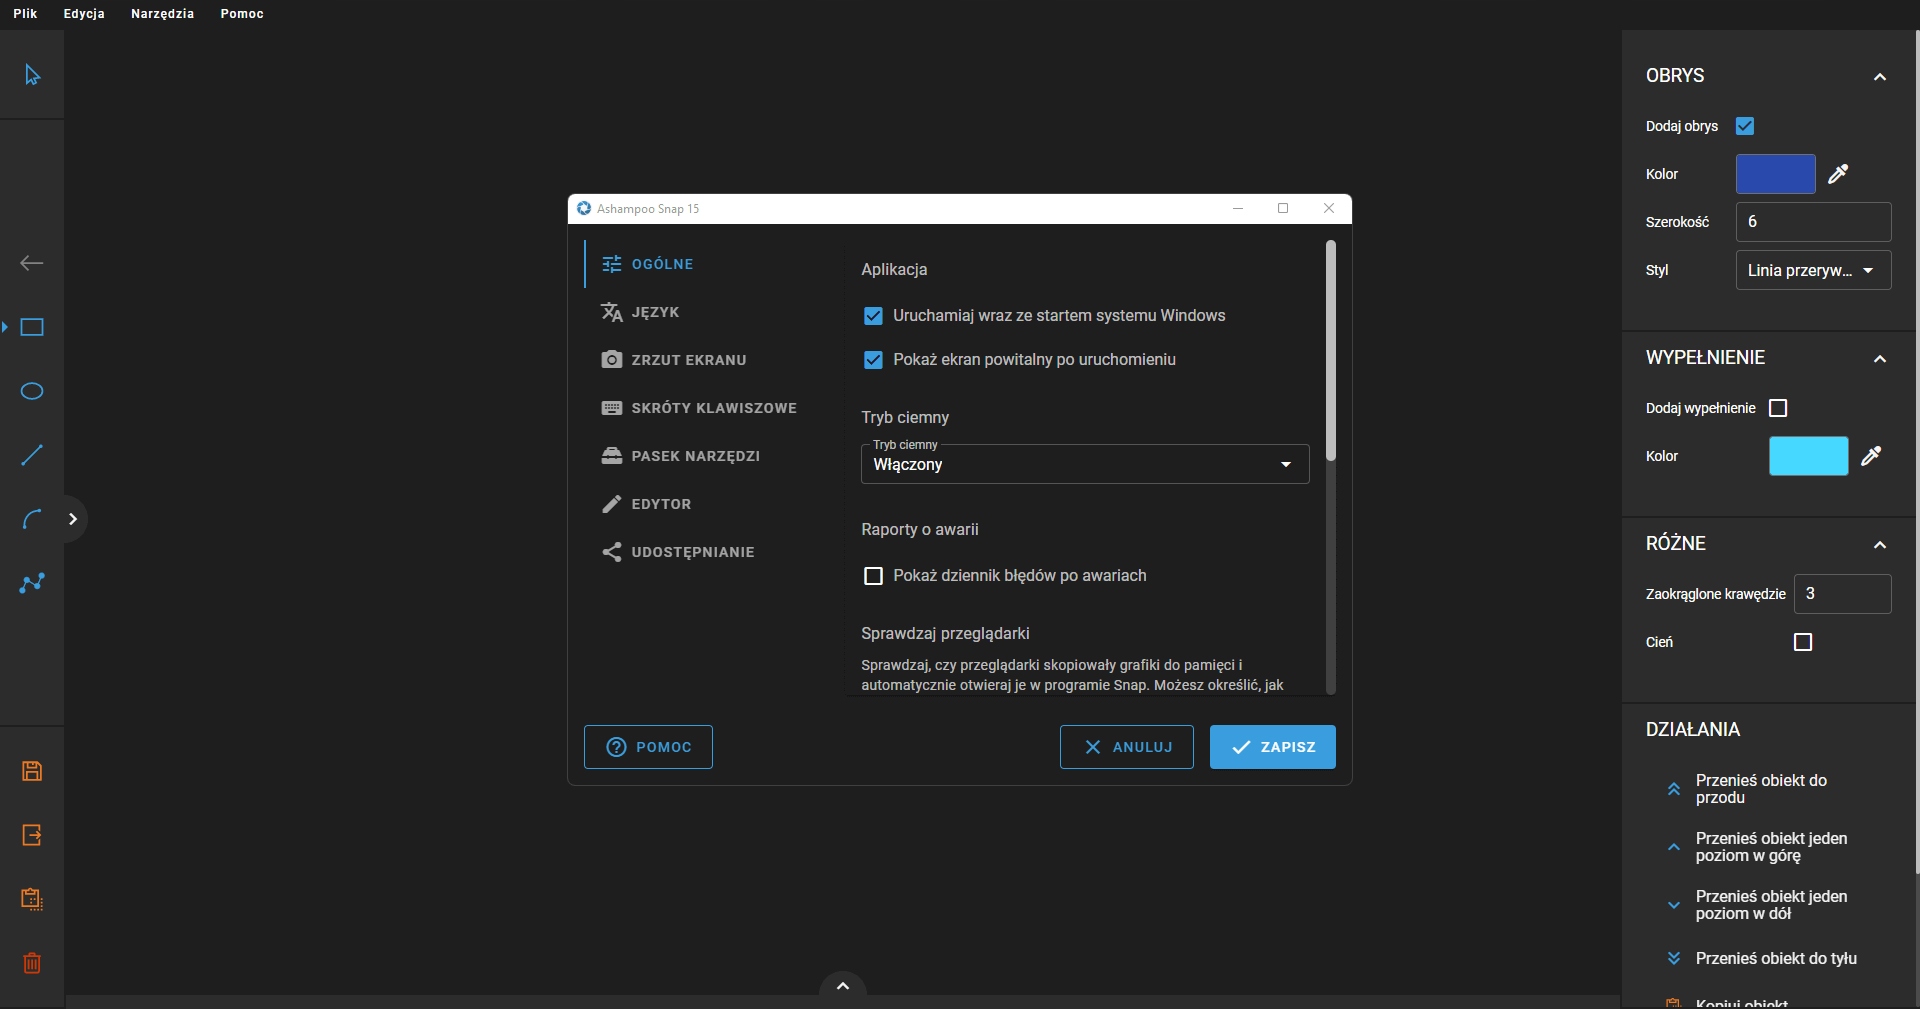Select the pointer selection tool
1920x1009 pixels.
[32, 75]
